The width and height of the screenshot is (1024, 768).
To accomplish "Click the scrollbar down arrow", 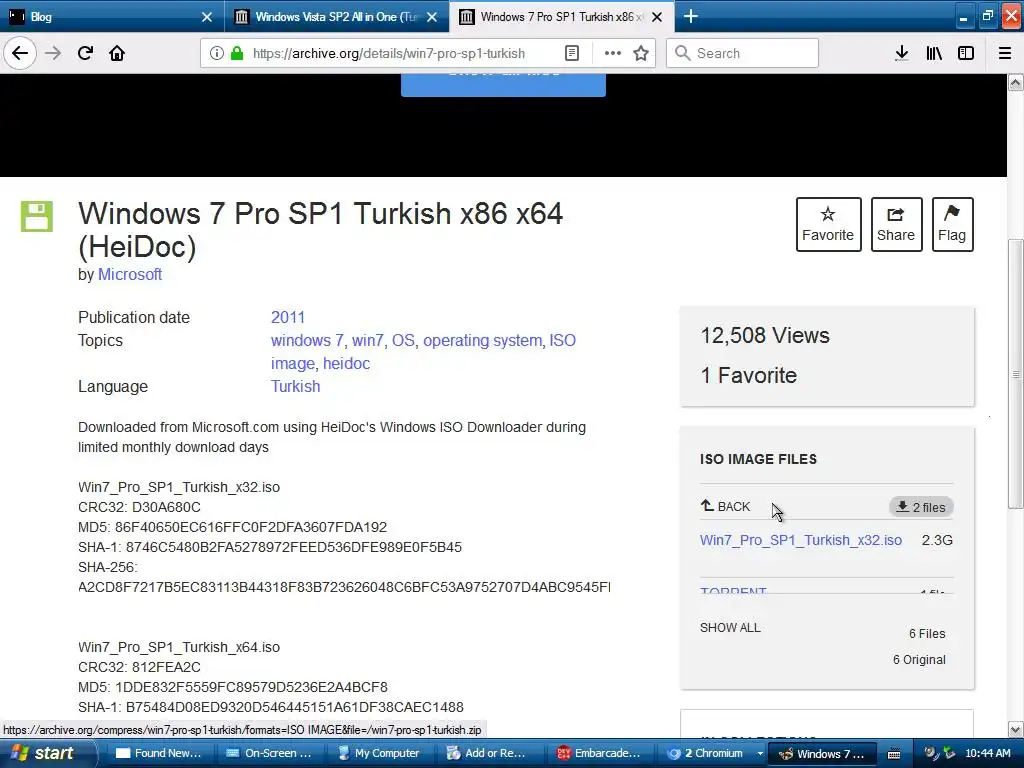I will [1016, 729].
